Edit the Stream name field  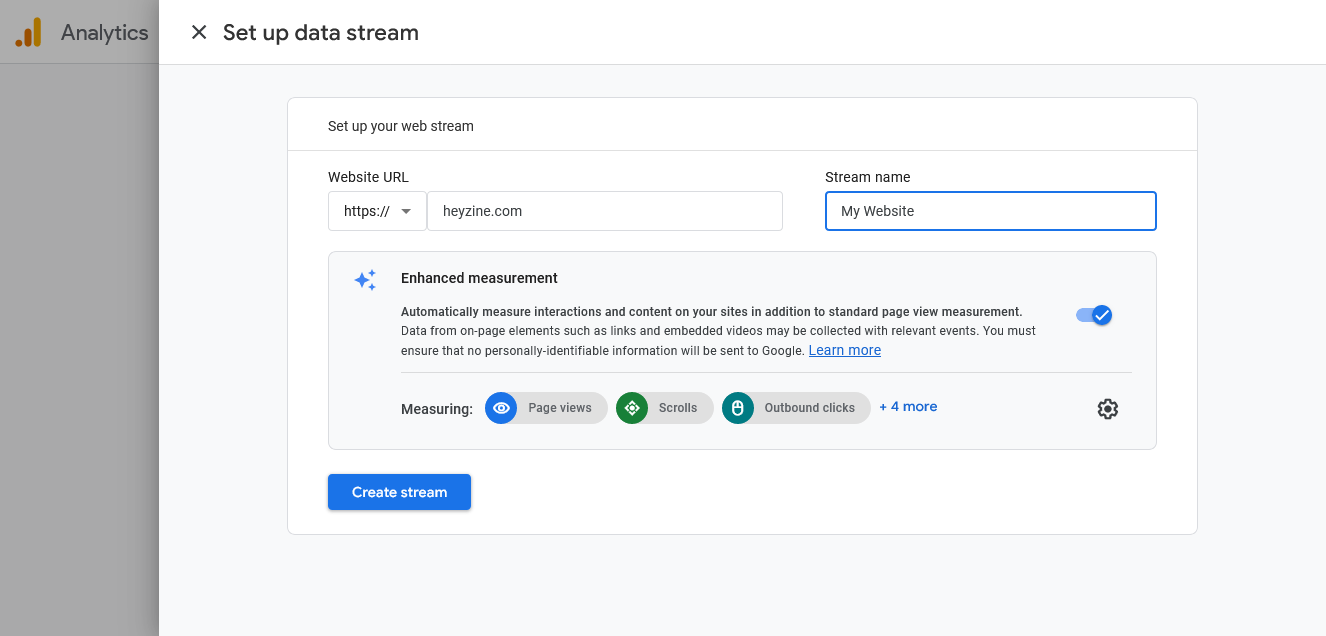coord(990,211)
